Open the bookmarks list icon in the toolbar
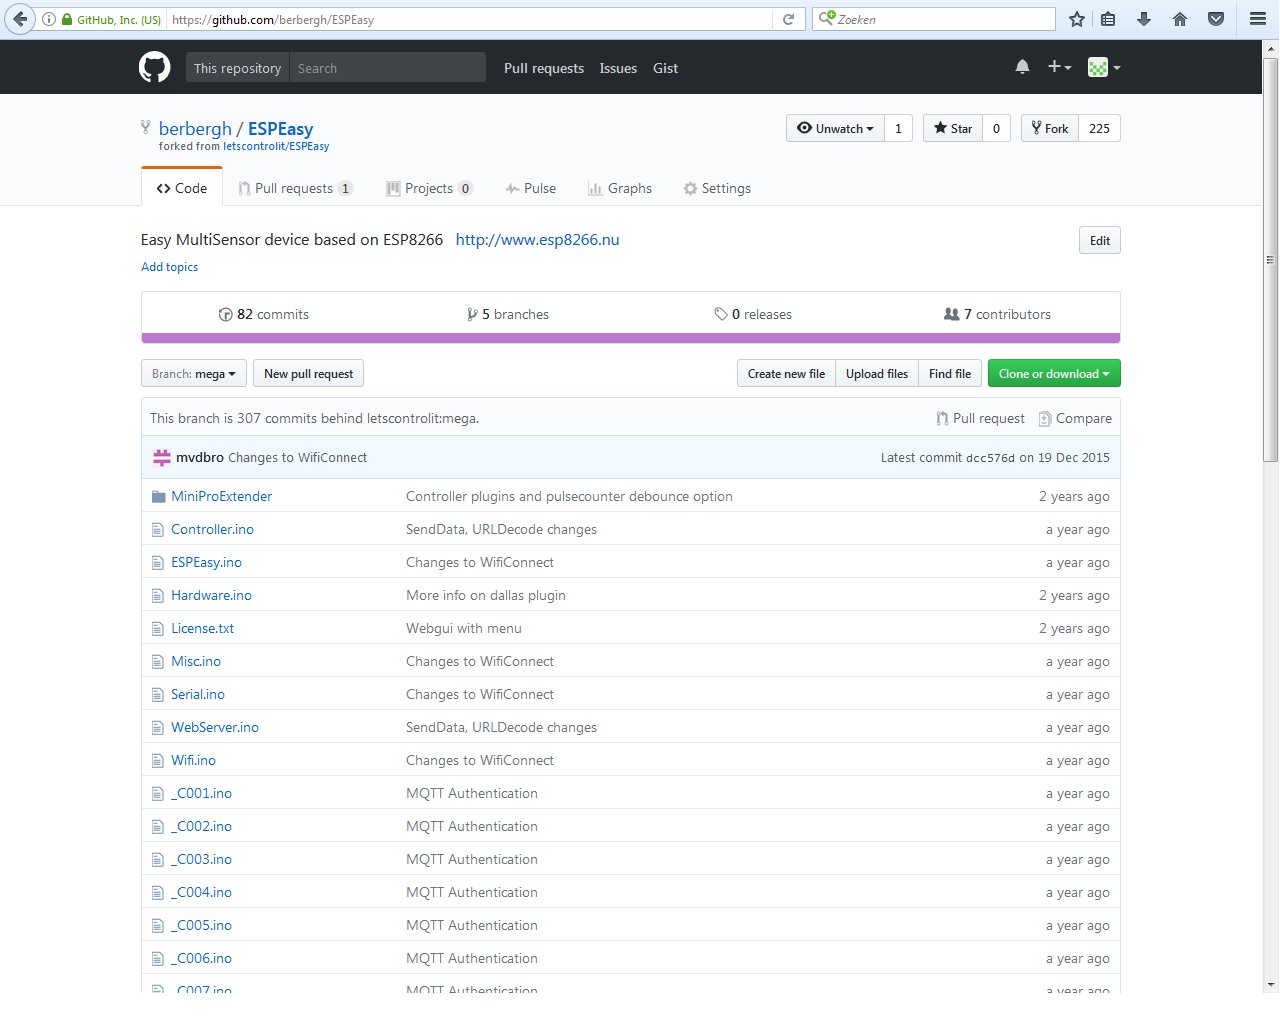 (1108, 19)
